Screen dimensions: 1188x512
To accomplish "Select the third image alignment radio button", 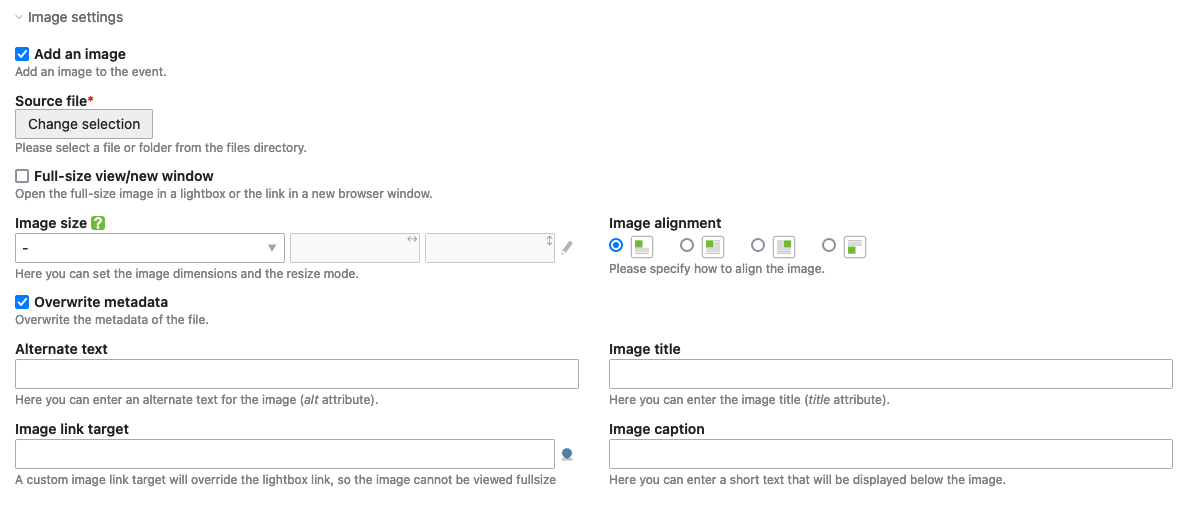I will click(758, 245).
